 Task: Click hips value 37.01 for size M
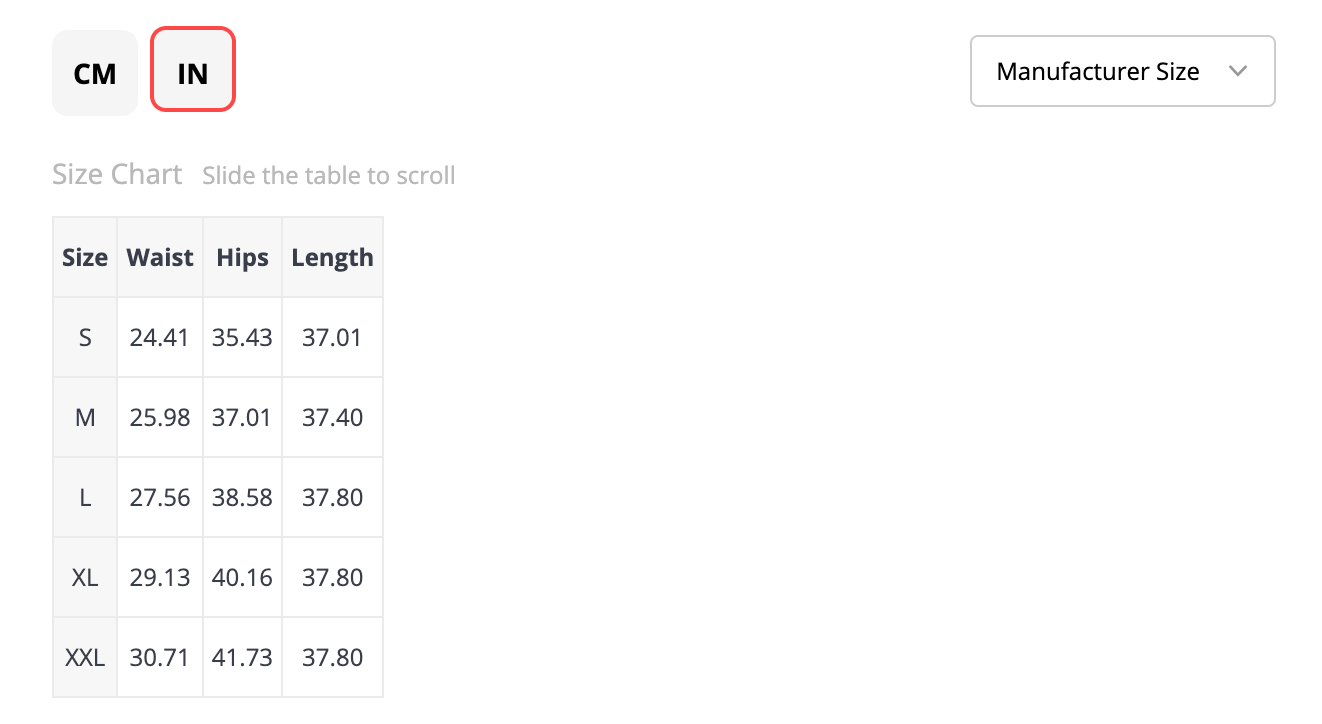click(x=242, y=417)
